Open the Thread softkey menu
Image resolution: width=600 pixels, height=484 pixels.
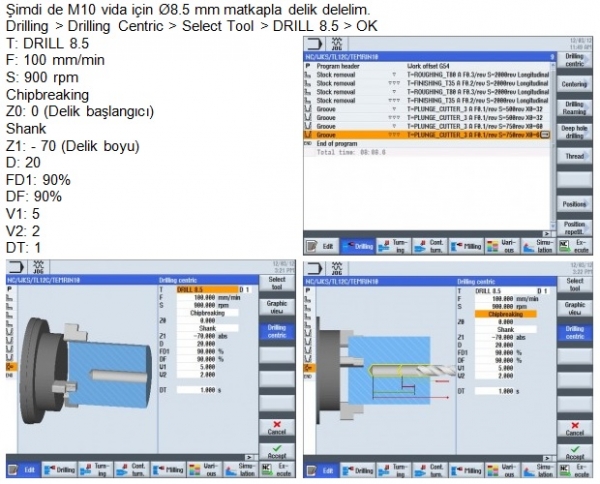[574, 156]
